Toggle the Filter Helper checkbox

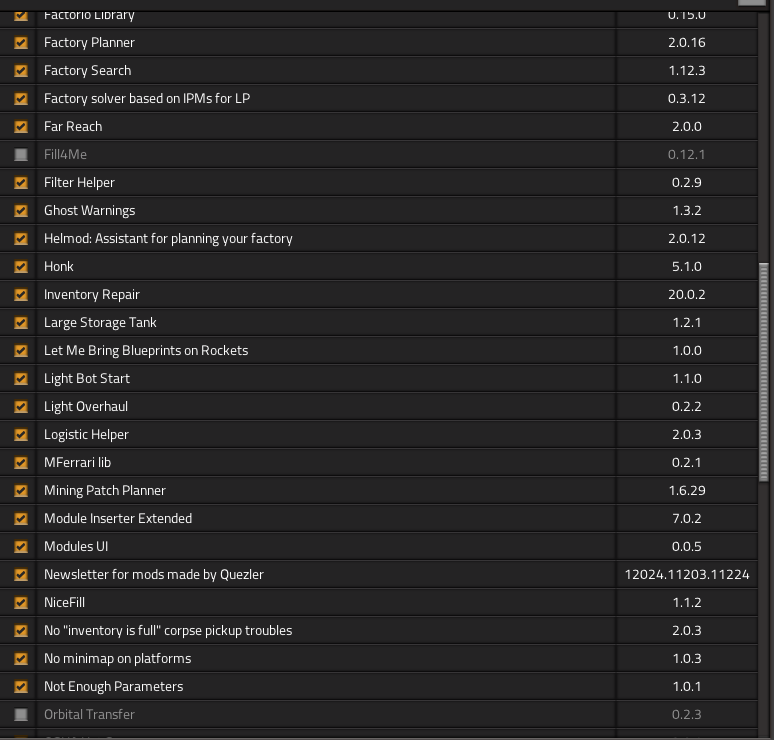pyautogui.click(x=21, y=183)
